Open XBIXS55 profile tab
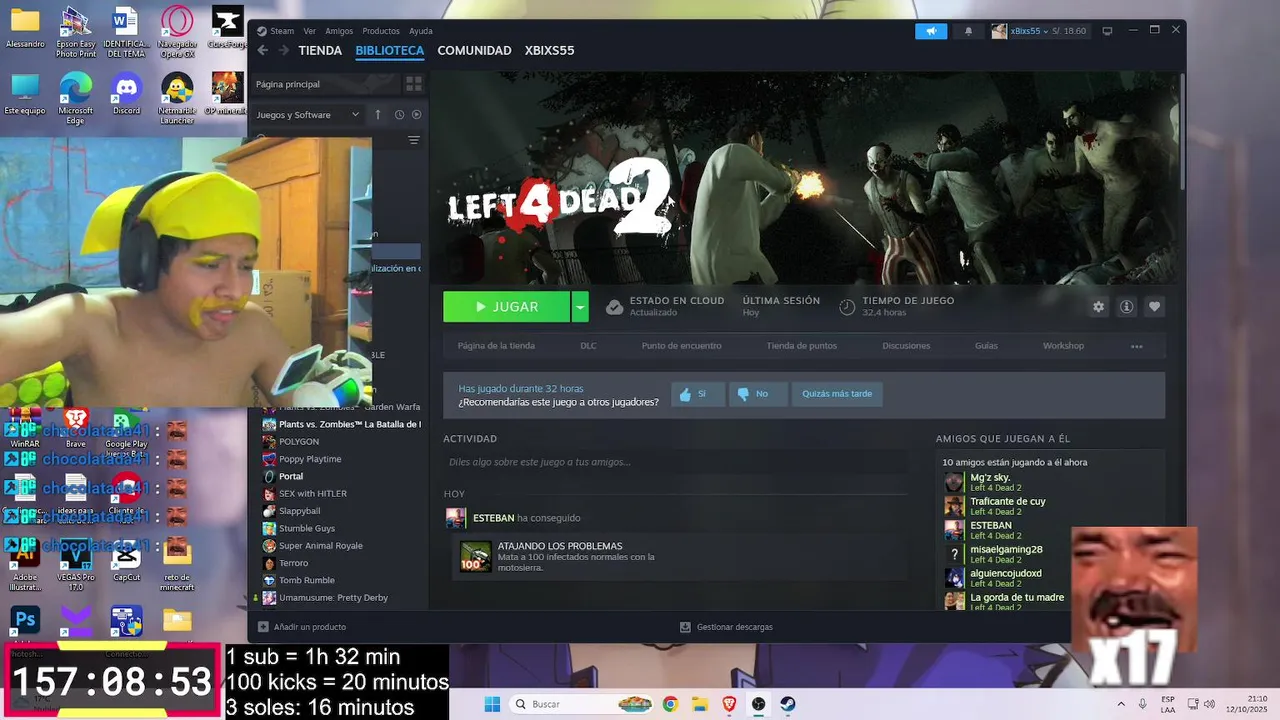The height and width of the screenshot is (720, 1280). (549, 50)
